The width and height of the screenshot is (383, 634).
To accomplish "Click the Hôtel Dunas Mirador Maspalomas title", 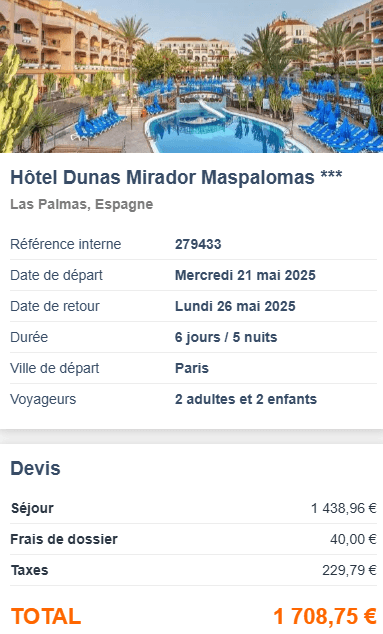I will 176,178.
